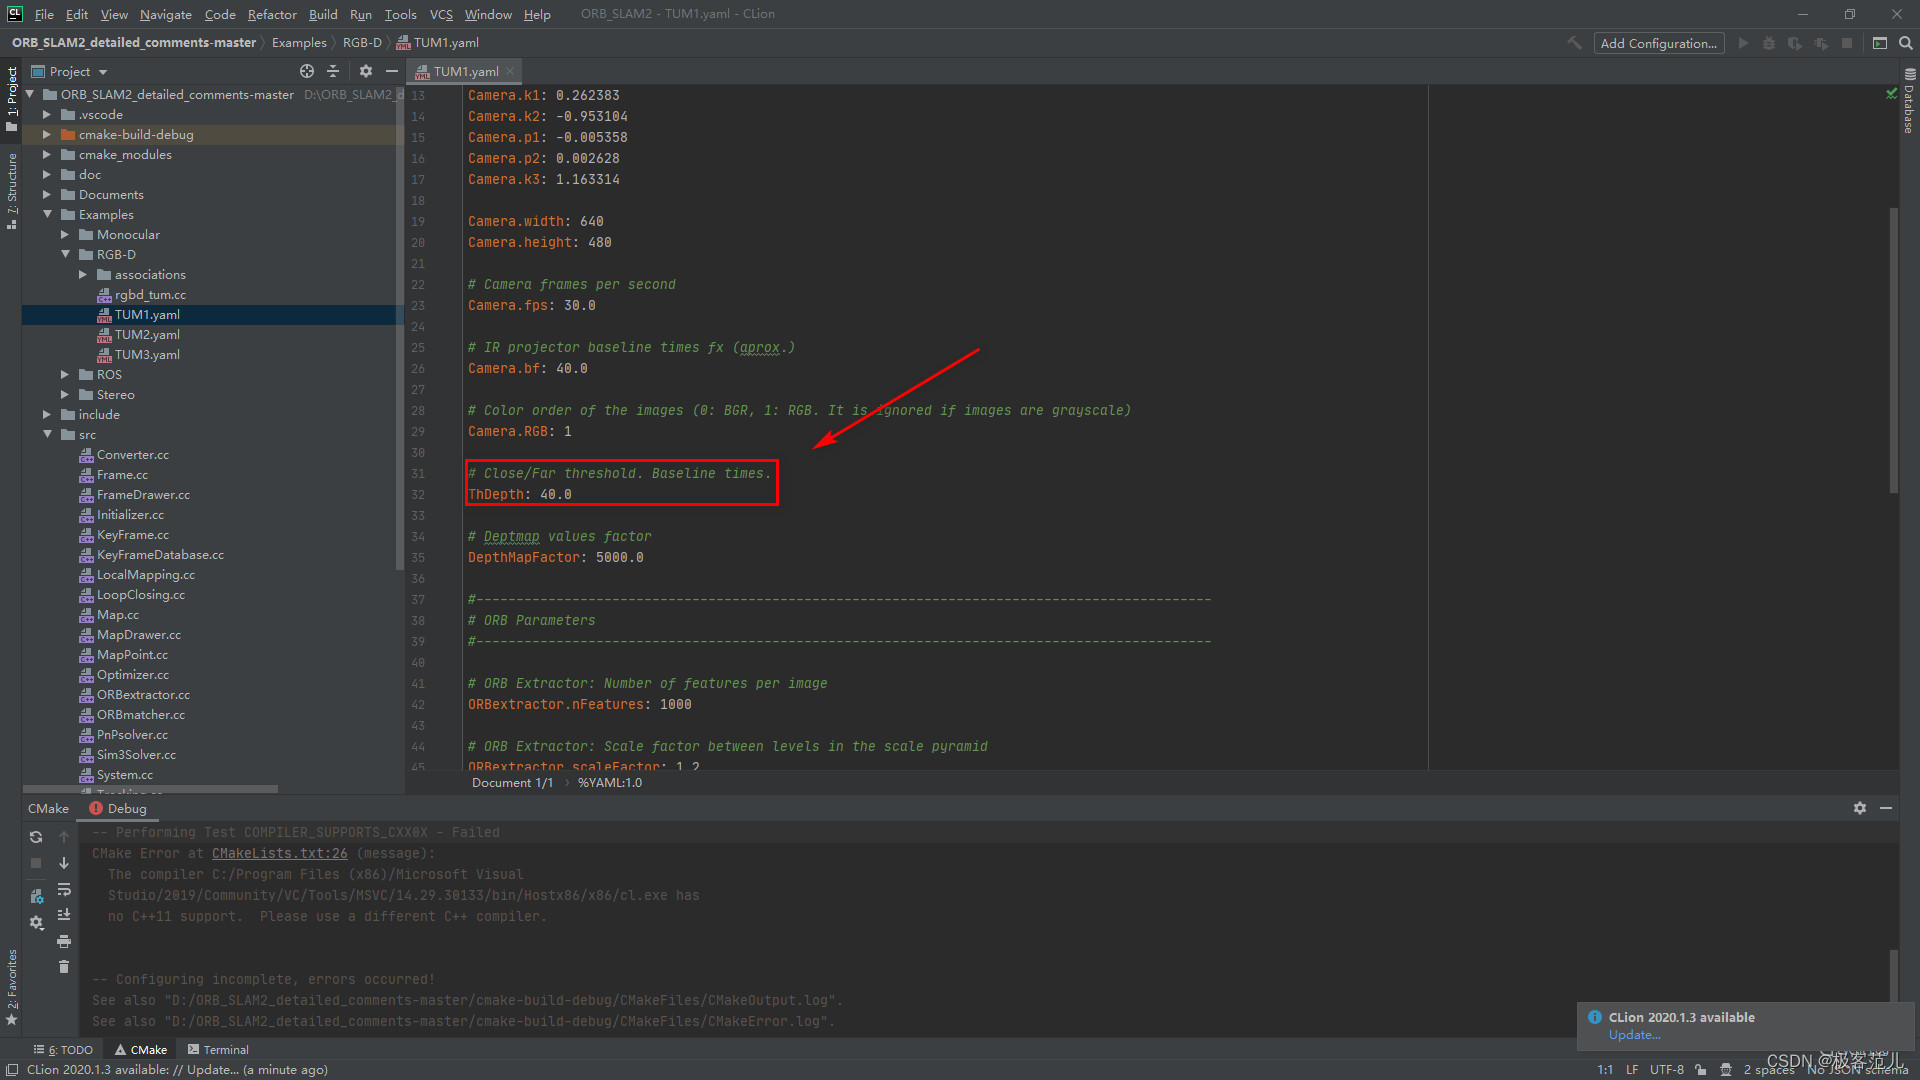Click the collapse all icon in Project panel
Screen dimensions: 1920x1080
tap(334, 71)
